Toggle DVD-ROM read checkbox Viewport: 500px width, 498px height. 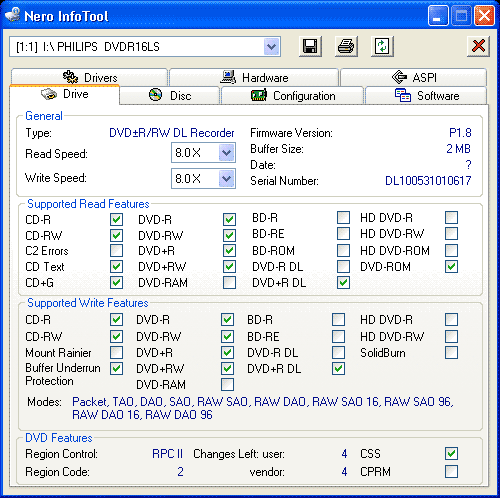[451, 266]
